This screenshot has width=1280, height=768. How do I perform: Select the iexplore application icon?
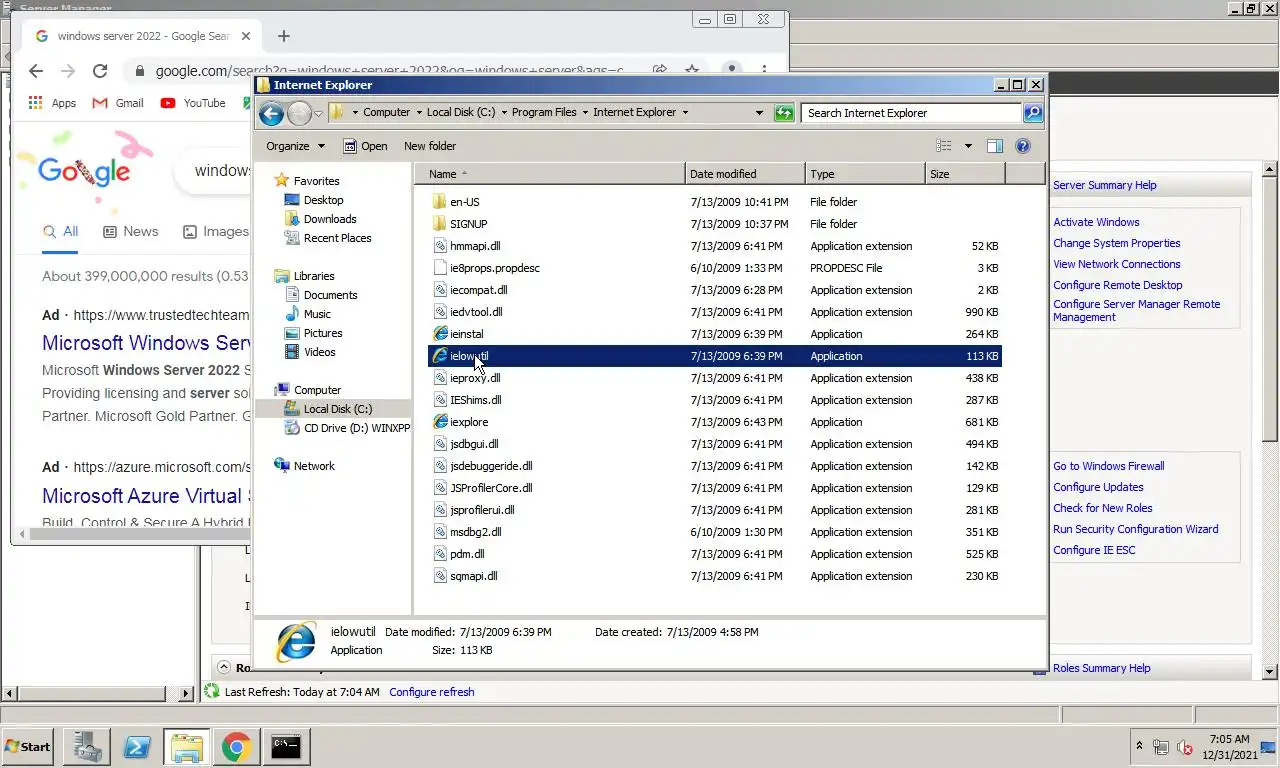coord(440,422)
